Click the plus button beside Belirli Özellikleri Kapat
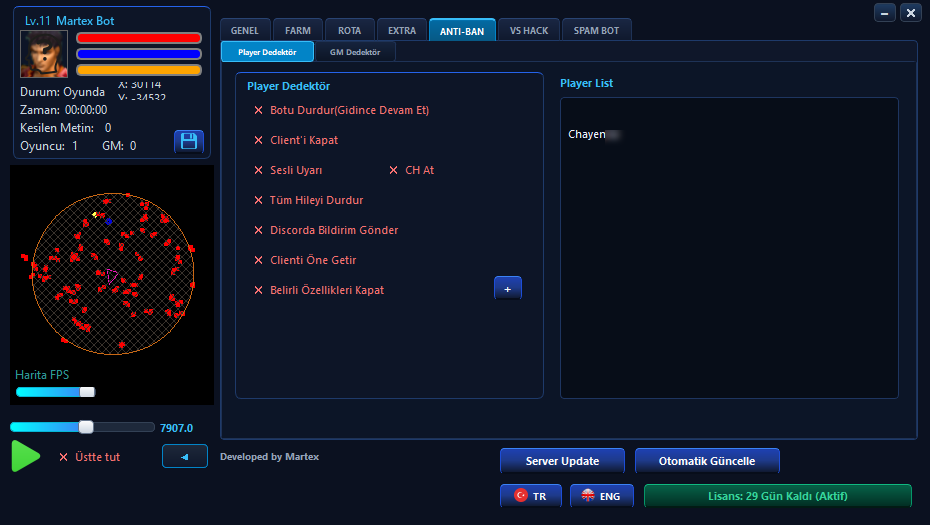The image size is (930, 525). click(x=508, y=289)
